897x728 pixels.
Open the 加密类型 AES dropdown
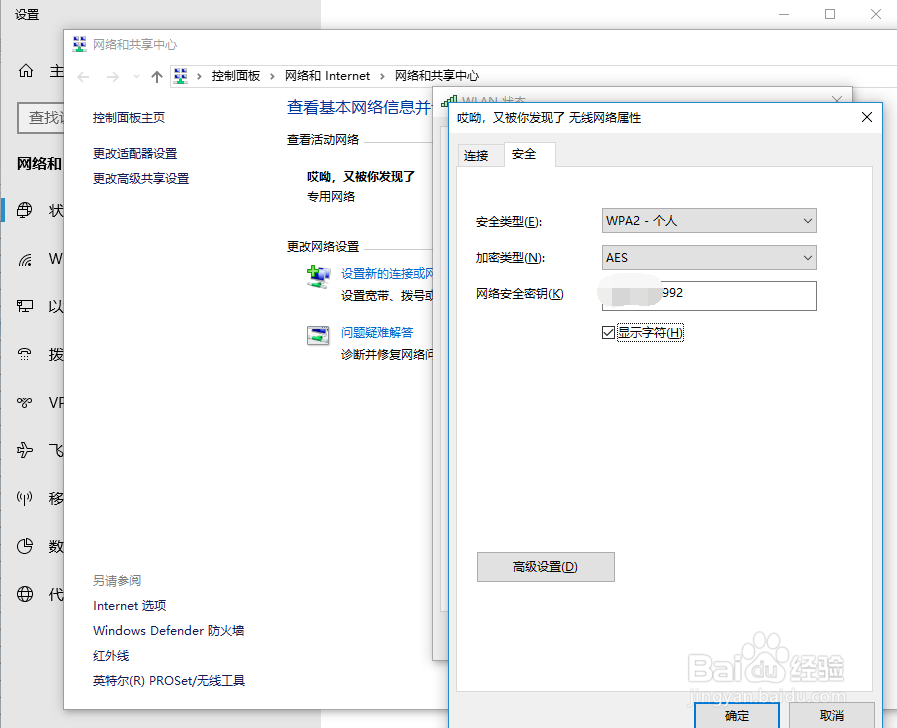(x=708, y=257)
